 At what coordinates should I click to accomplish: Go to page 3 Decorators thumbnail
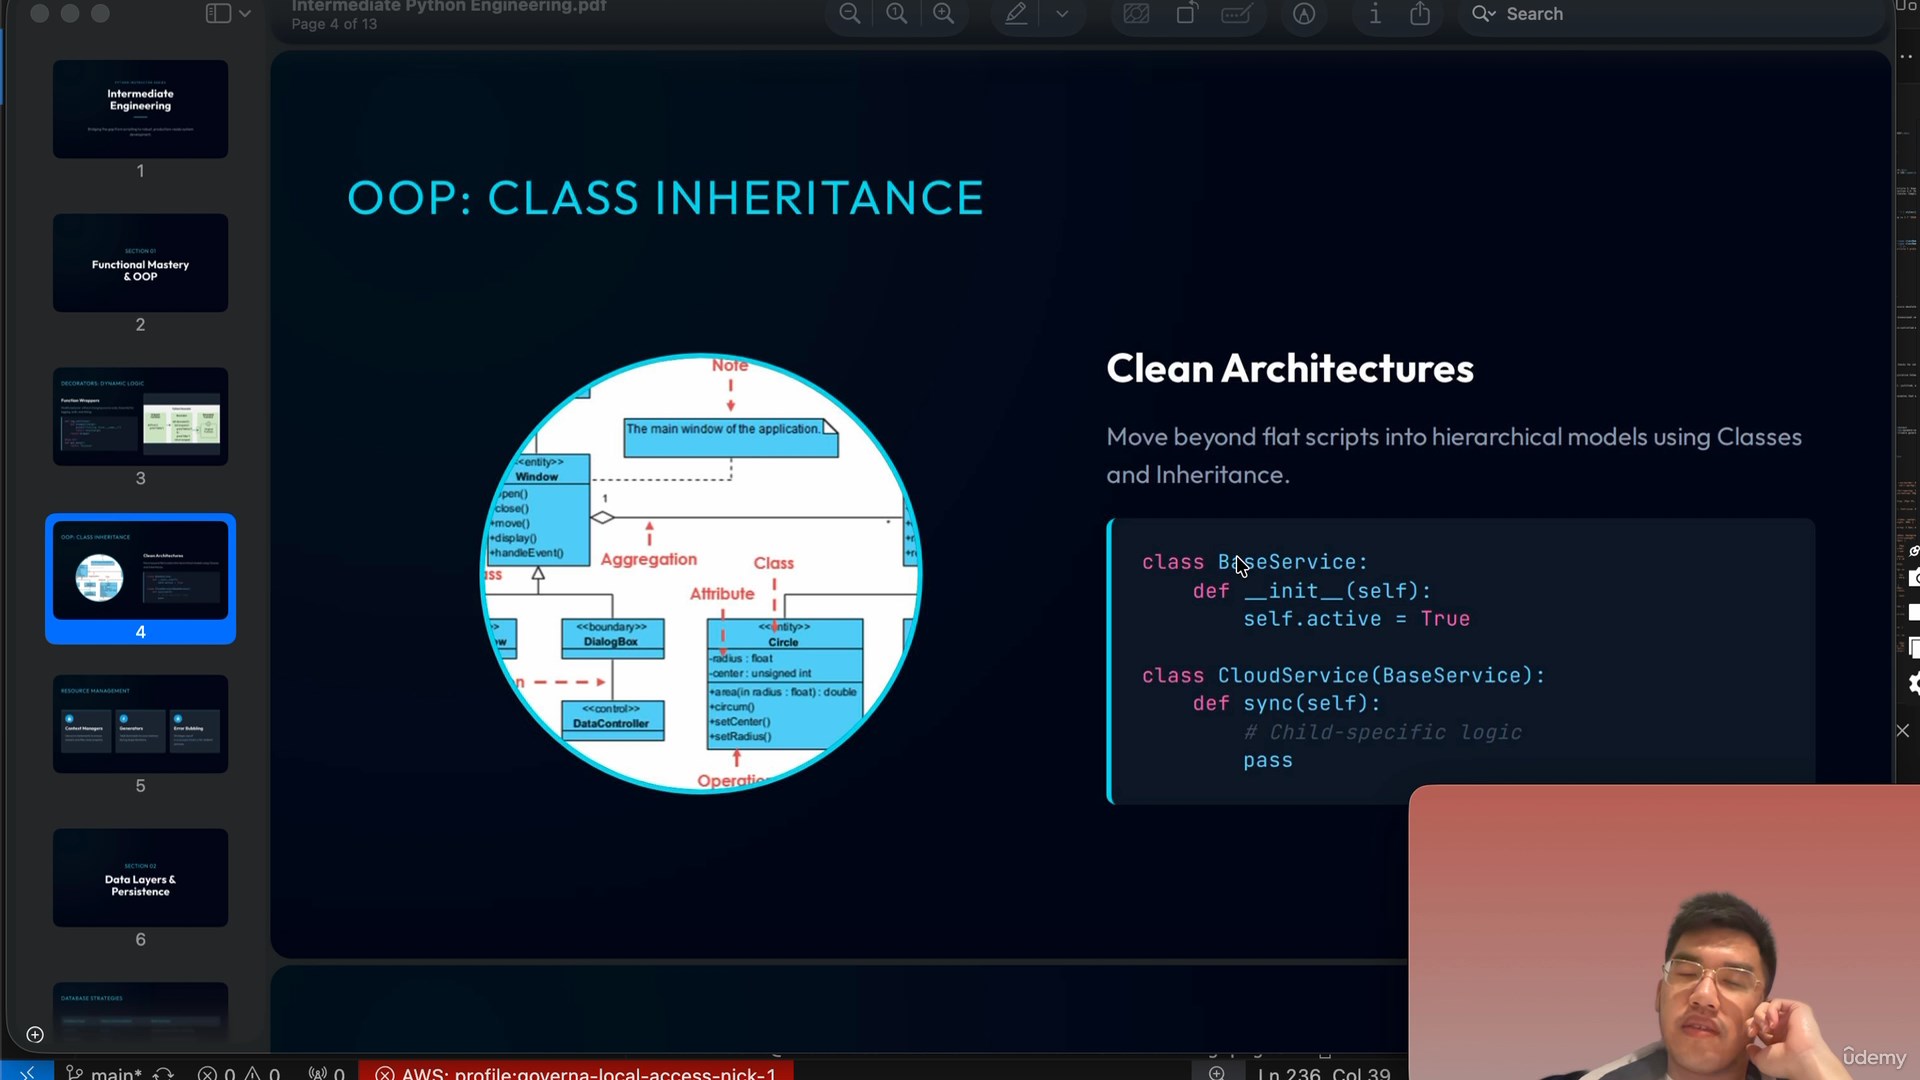[140, 417]
